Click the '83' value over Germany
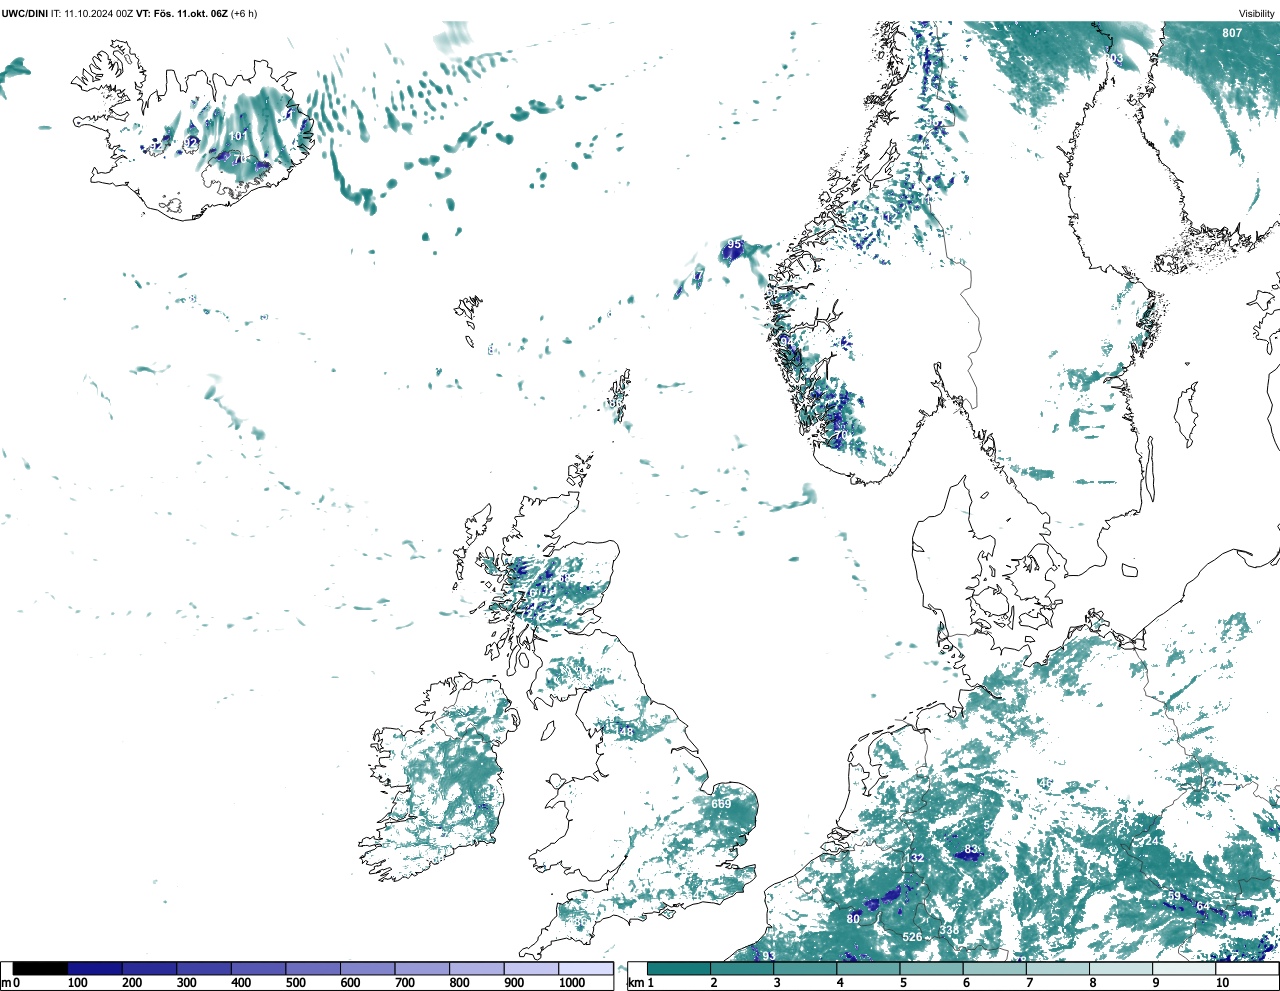Image resolution: width=1280 pixels, height=991 pixels. (971, 850)
